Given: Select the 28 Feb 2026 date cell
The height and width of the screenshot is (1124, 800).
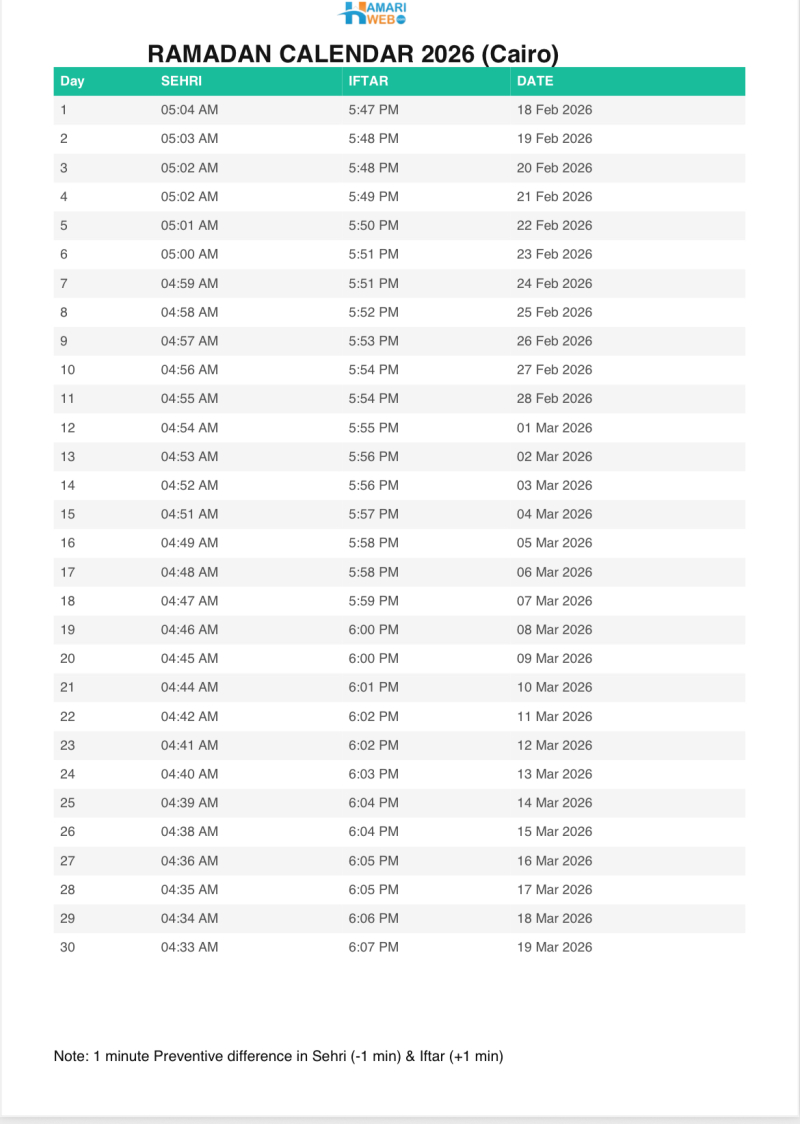Looking at the screenshot, I should 554,398.
